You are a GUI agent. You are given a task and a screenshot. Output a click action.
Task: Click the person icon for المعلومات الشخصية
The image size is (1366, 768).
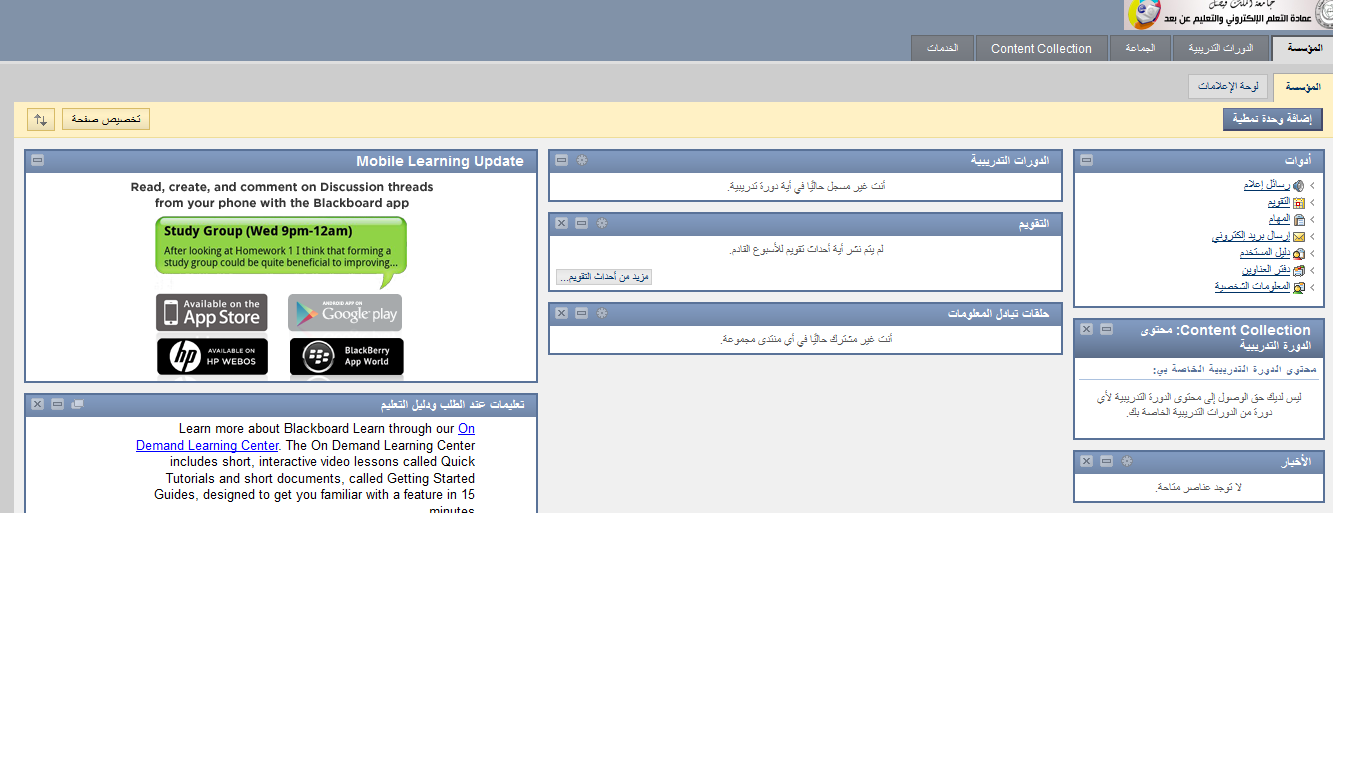[1299, 287]
